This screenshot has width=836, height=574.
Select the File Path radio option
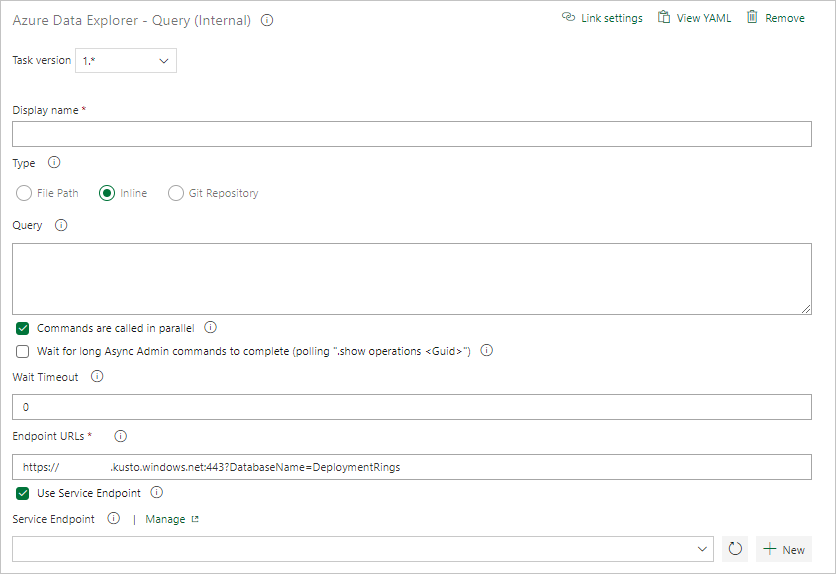(x=24, y=193)
